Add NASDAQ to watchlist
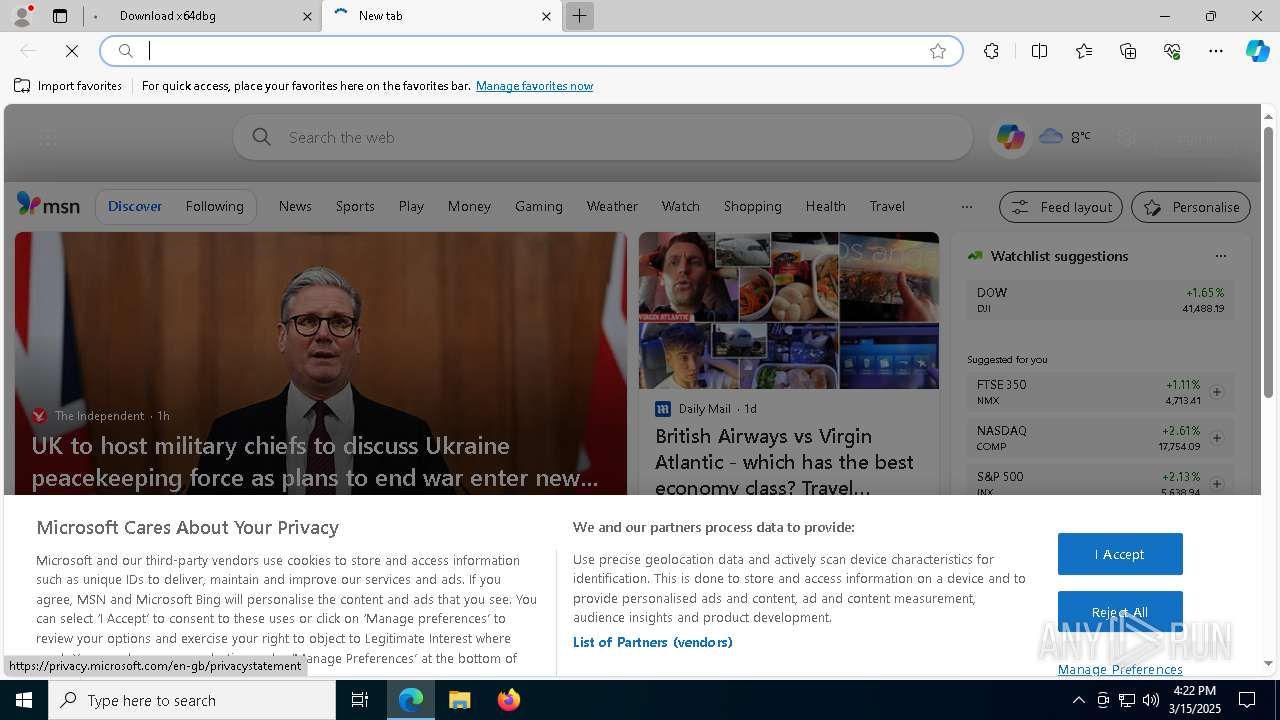This screenshot has height=720, width=1280. tap(1217, 438)
